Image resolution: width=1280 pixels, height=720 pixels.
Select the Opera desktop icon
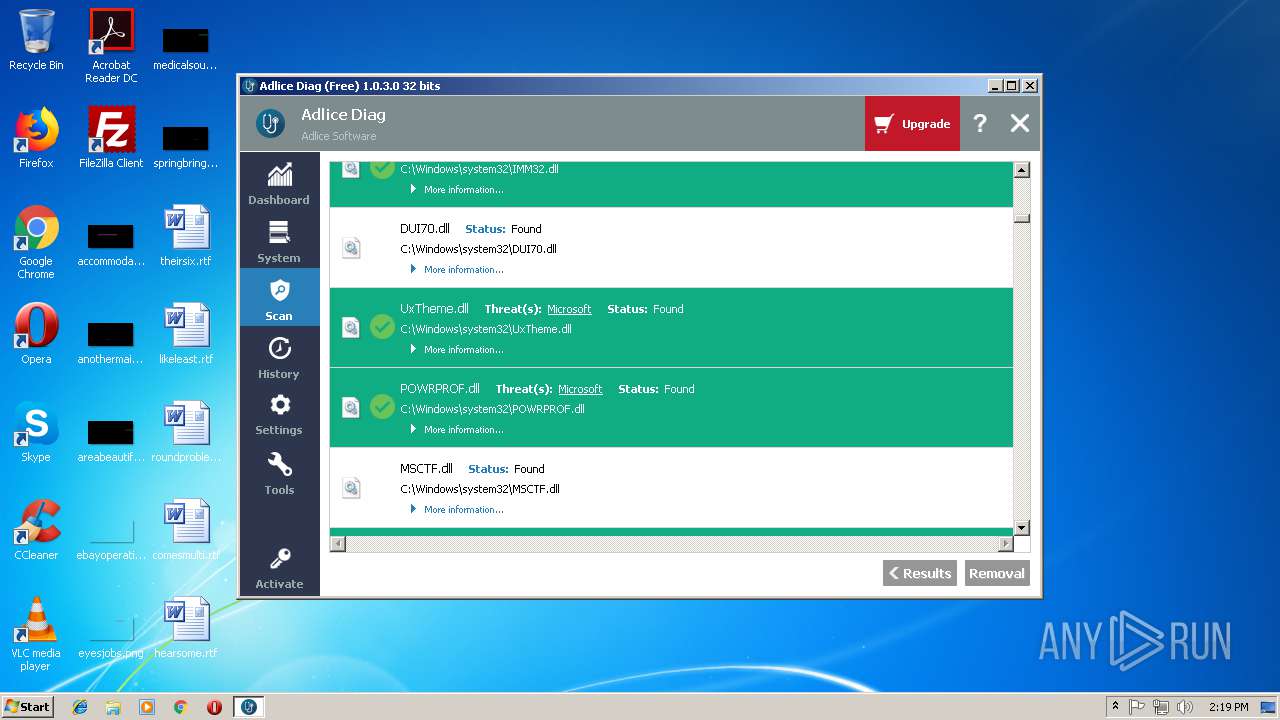coord(36,334)
